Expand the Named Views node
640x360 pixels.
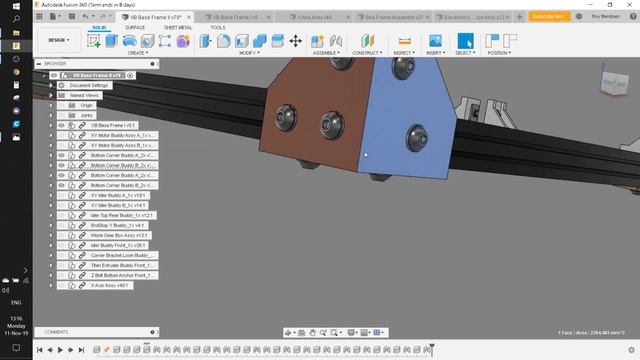[x=51, y=95]
